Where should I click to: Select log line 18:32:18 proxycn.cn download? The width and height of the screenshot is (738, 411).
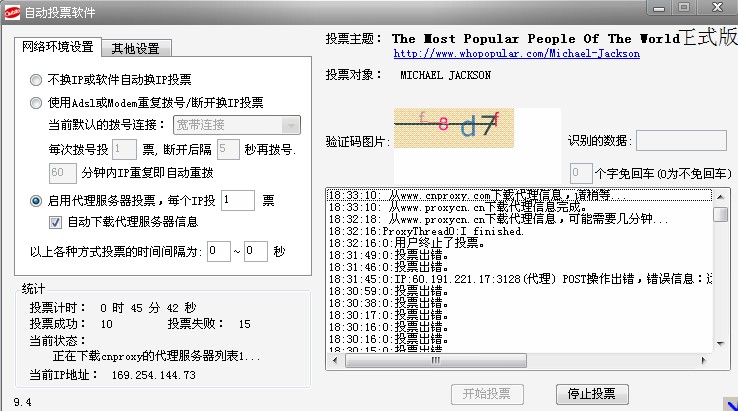519,219
